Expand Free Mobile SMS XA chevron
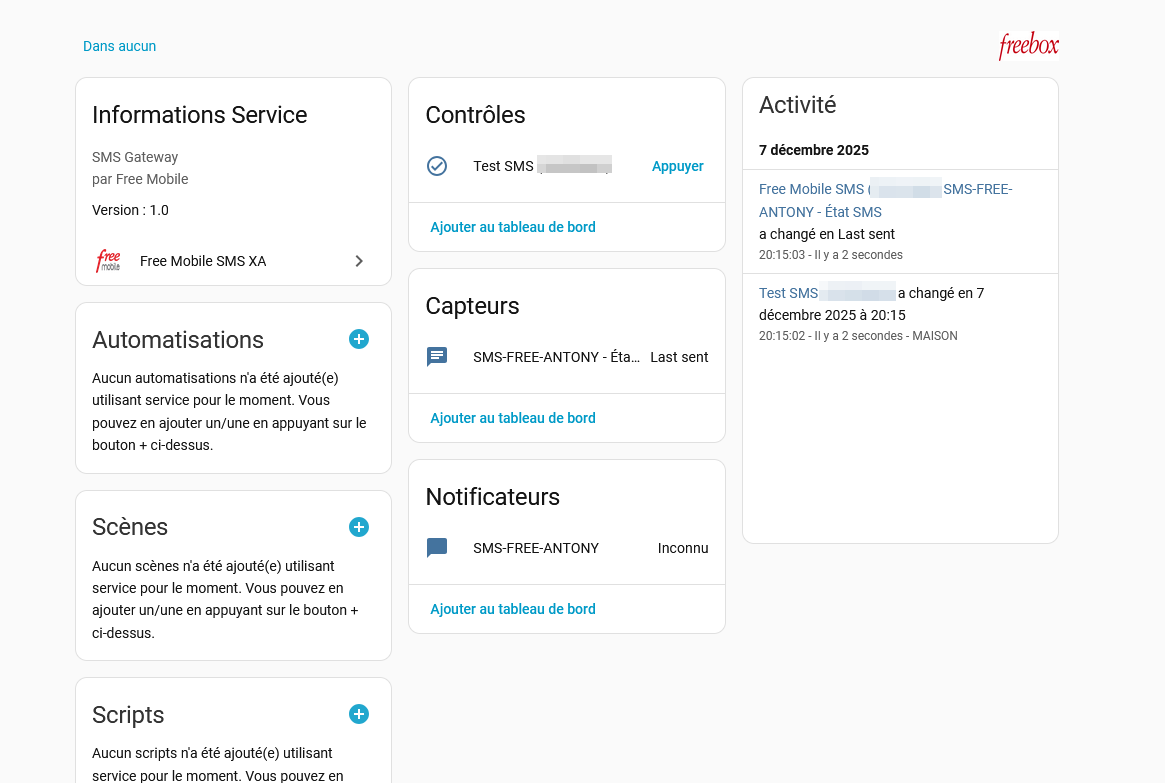The image size is (1165, 783). 359,261
